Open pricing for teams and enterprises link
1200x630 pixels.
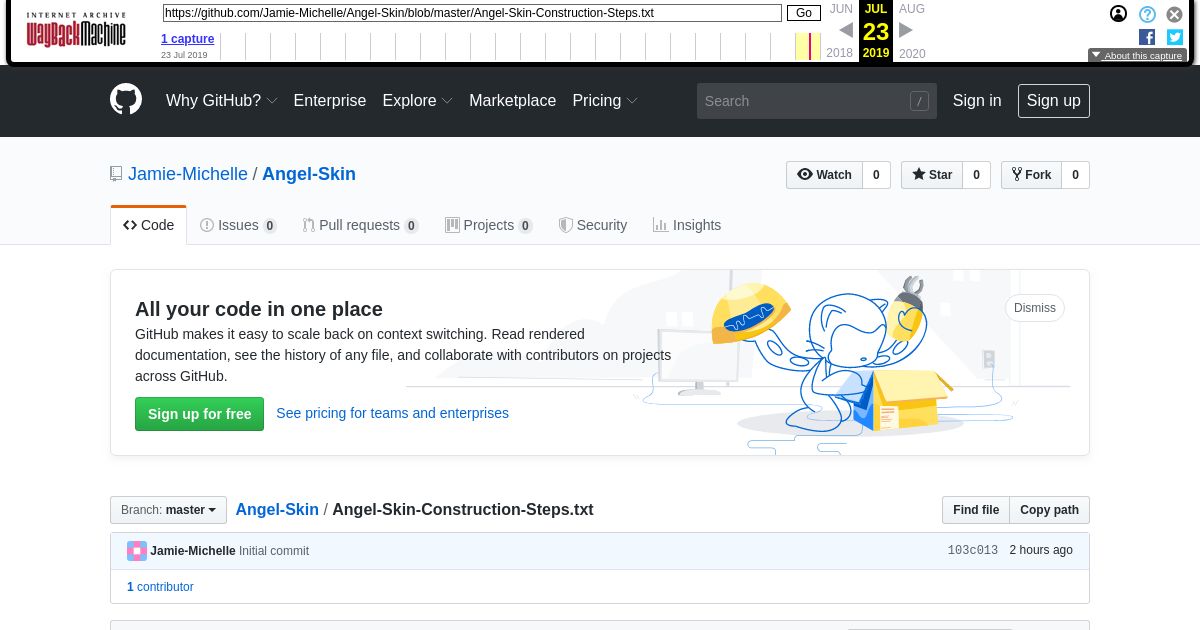(x=392, y=413)
